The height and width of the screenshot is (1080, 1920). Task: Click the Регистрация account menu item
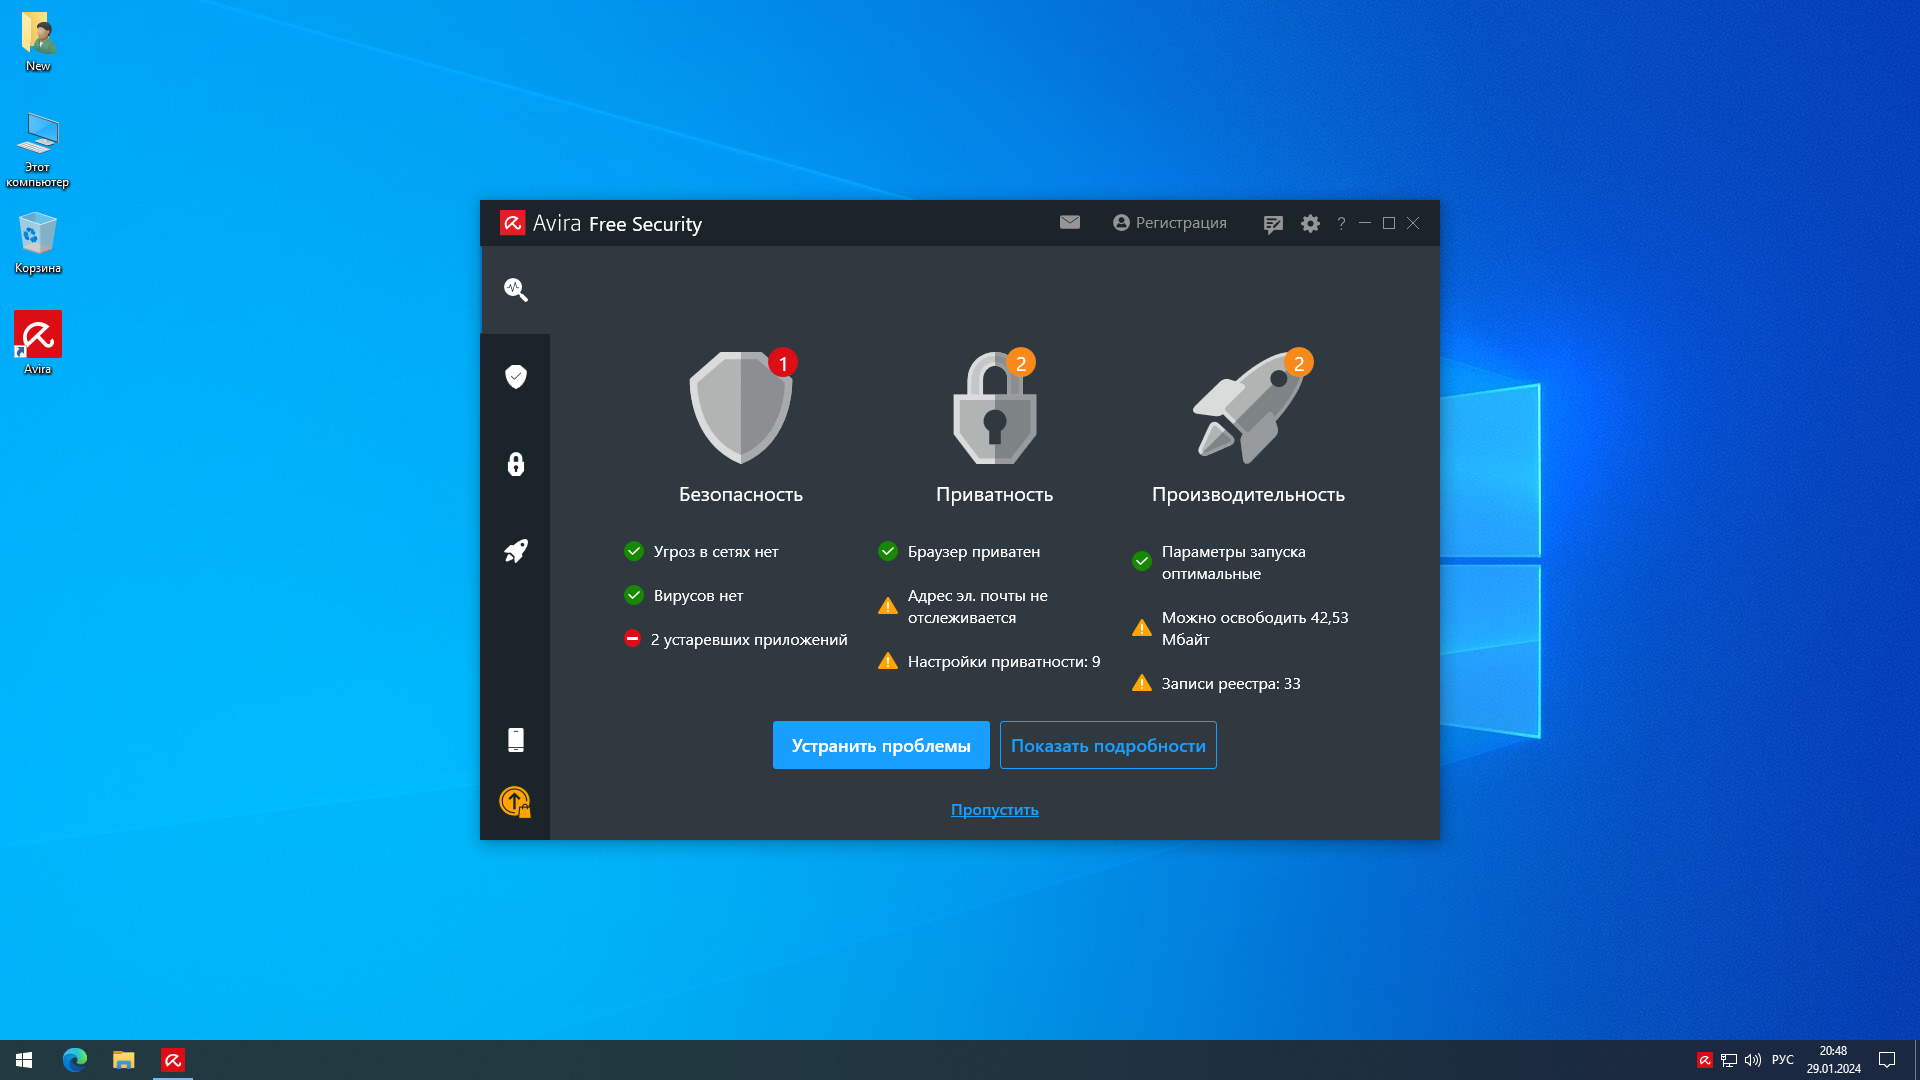(x=1170, y=223)
